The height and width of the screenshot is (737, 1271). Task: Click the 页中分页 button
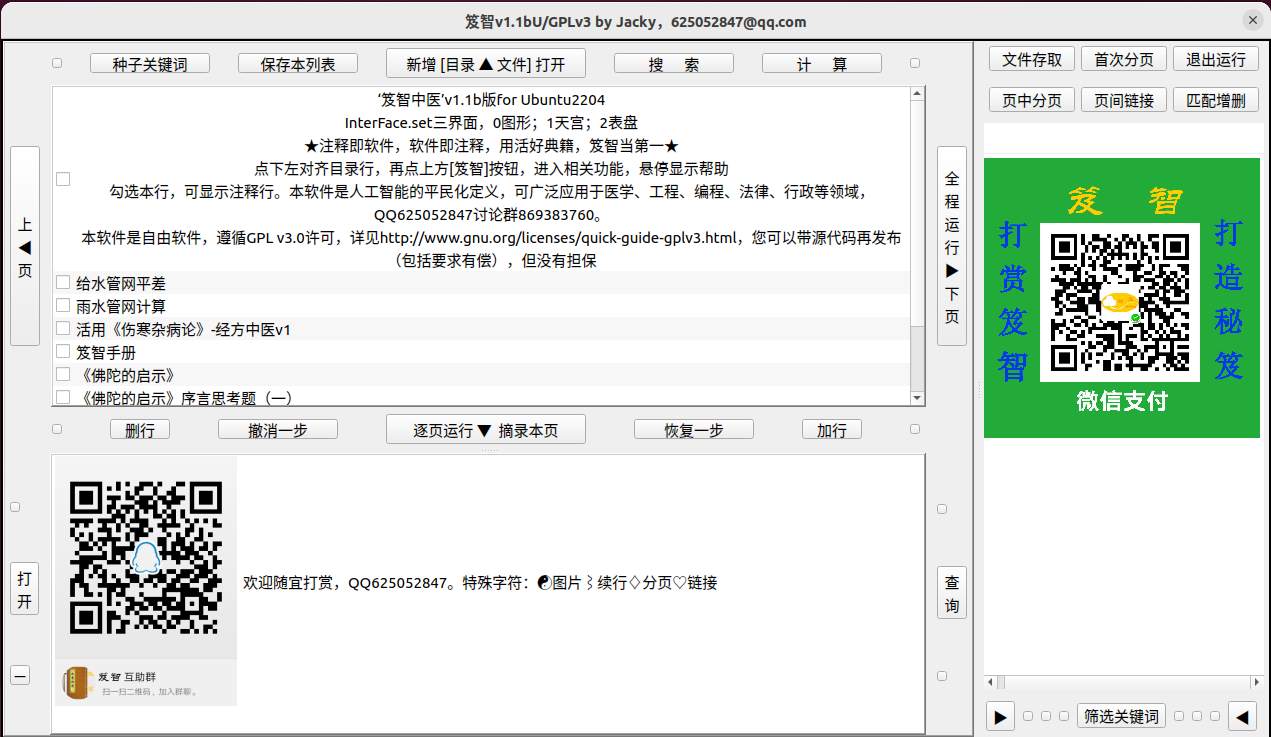[x=1032, y=100]
